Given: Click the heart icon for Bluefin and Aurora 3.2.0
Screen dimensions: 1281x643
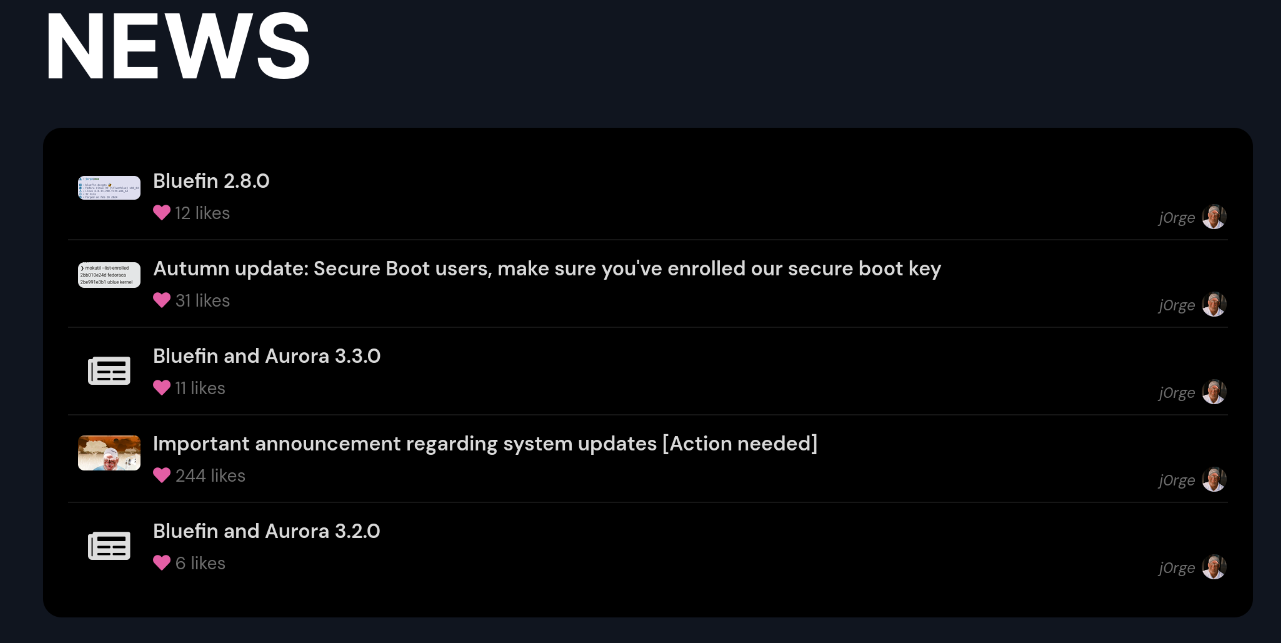Looking at the screenshot, I should click(162, 563).
